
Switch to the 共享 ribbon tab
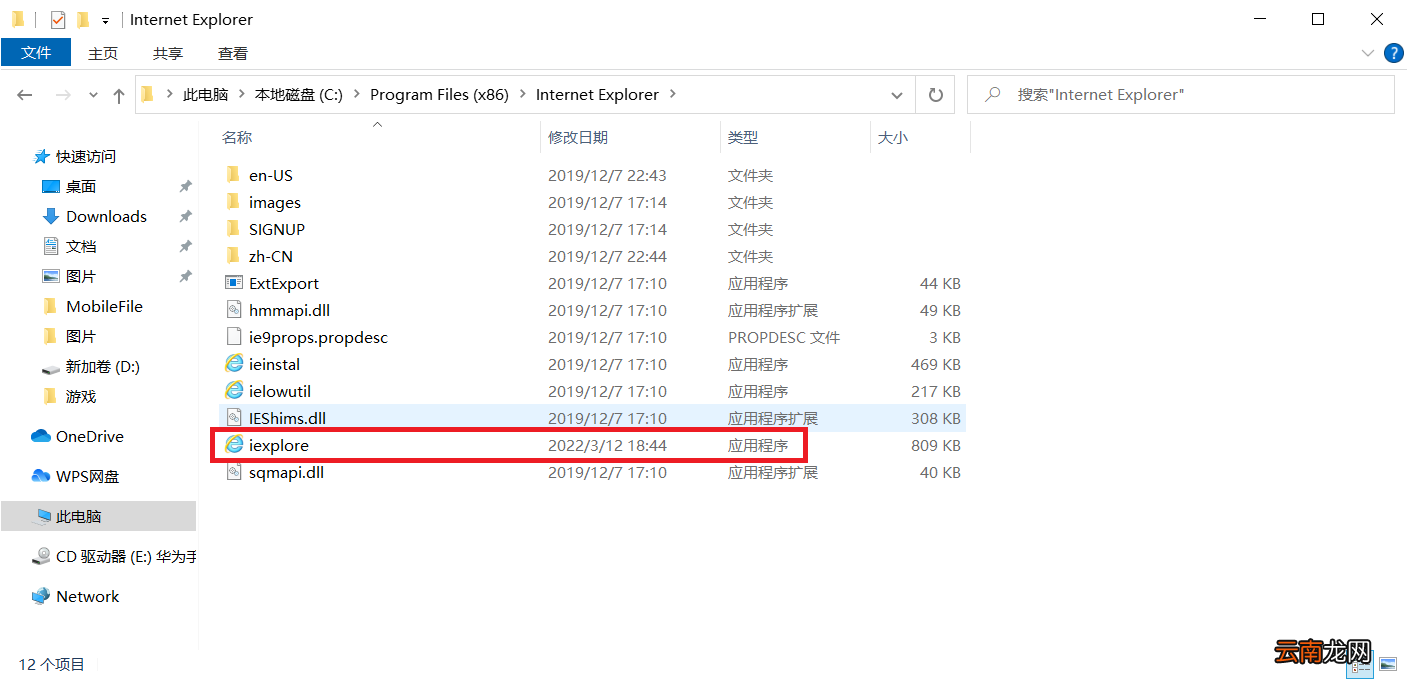168,53
